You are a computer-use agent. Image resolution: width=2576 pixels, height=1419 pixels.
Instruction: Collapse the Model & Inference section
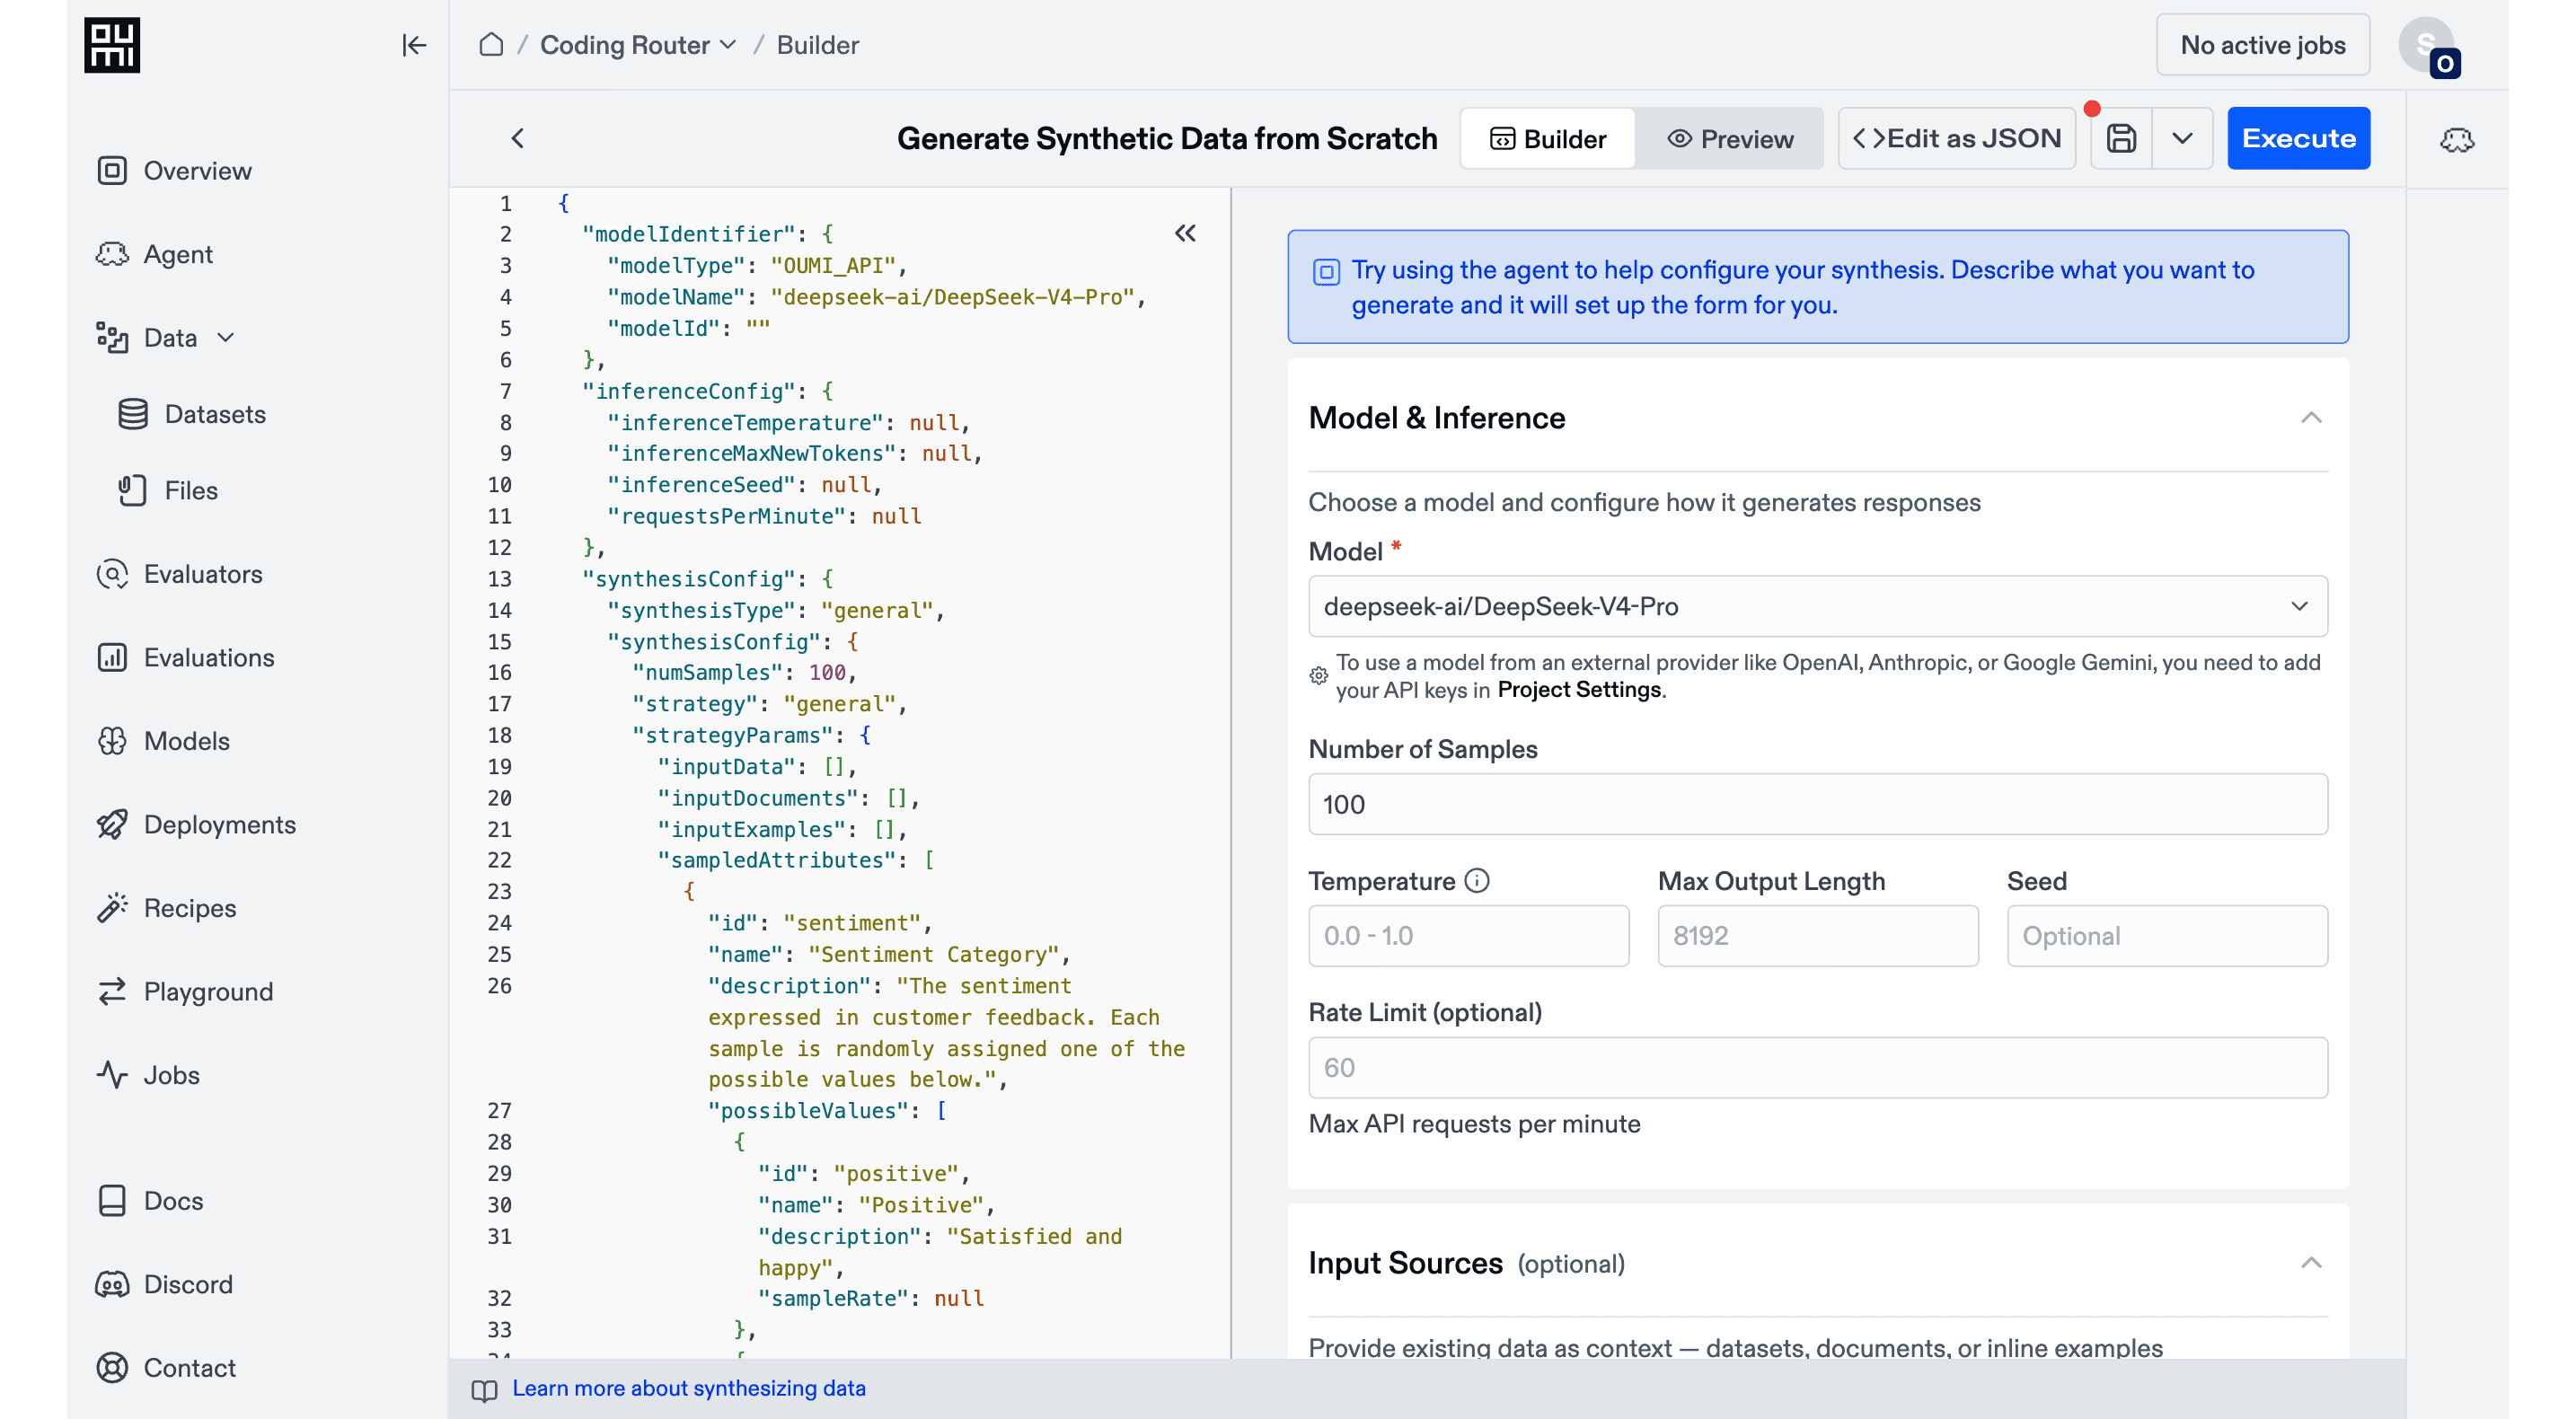[x=2310, y=417]
